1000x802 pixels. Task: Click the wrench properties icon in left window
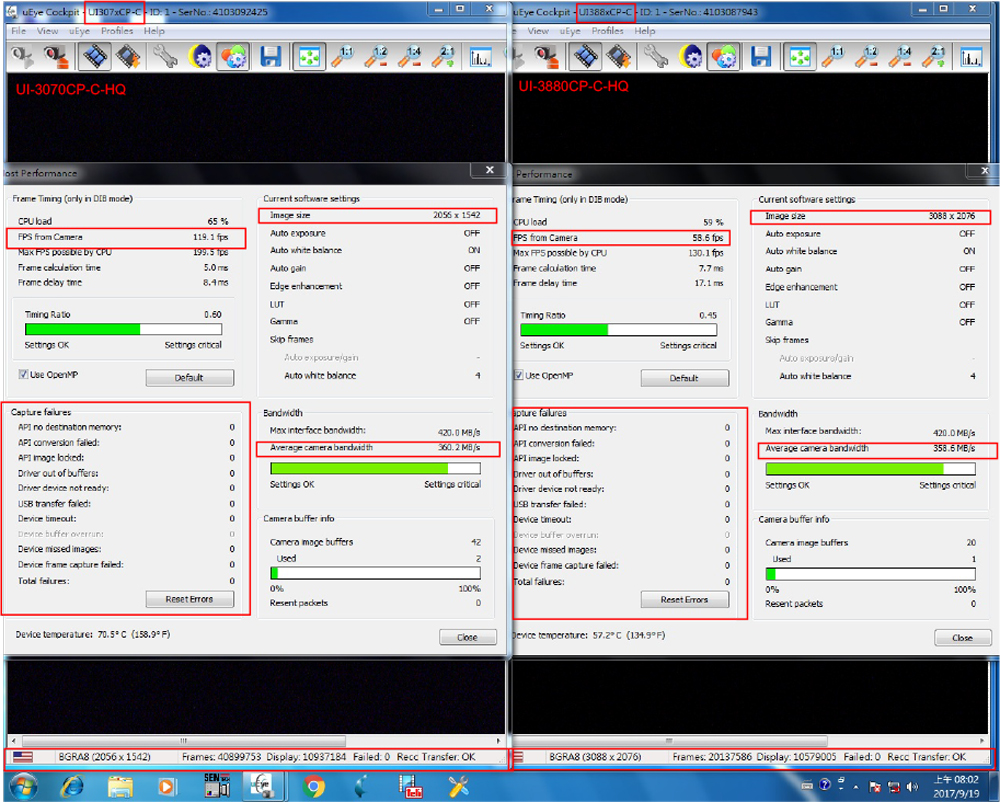tap(165, 57)
